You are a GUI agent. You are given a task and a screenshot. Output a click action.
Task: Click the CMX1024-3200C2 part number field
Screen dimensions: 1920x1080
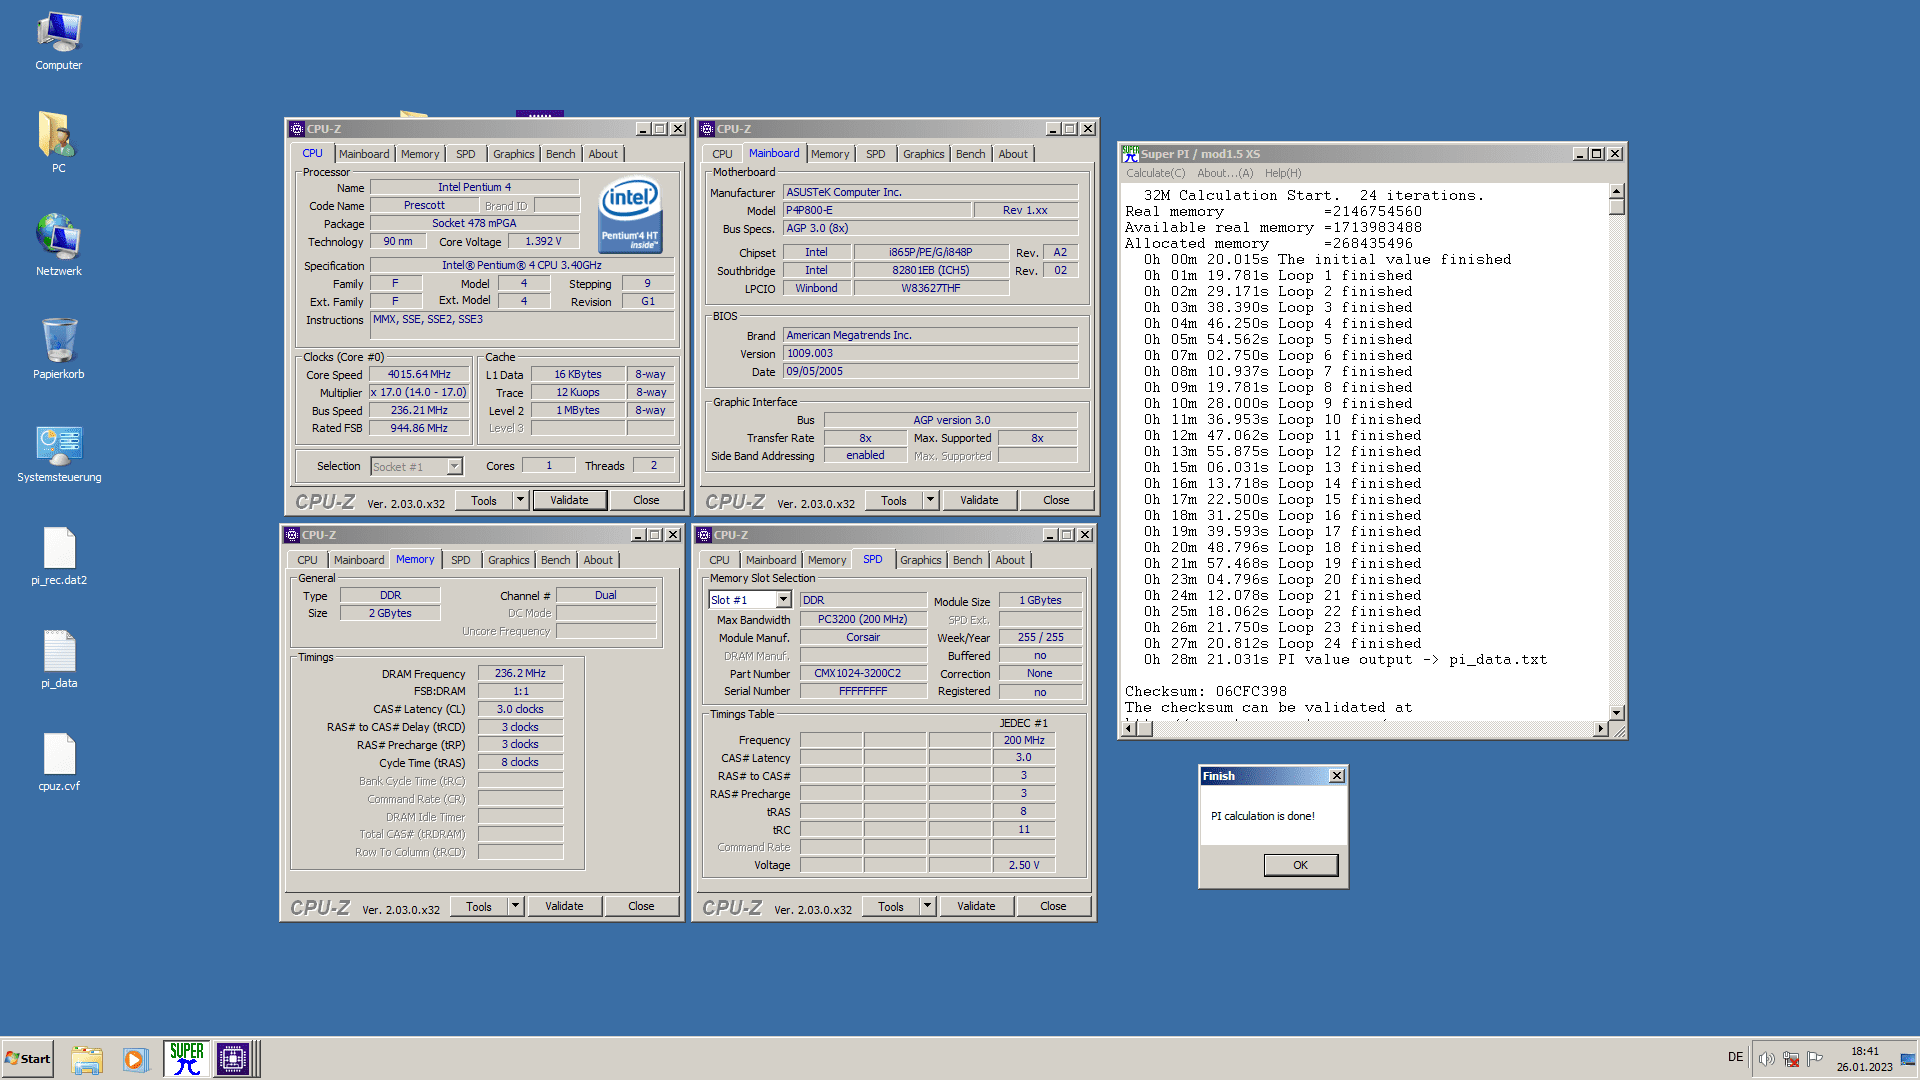[862, 673]
